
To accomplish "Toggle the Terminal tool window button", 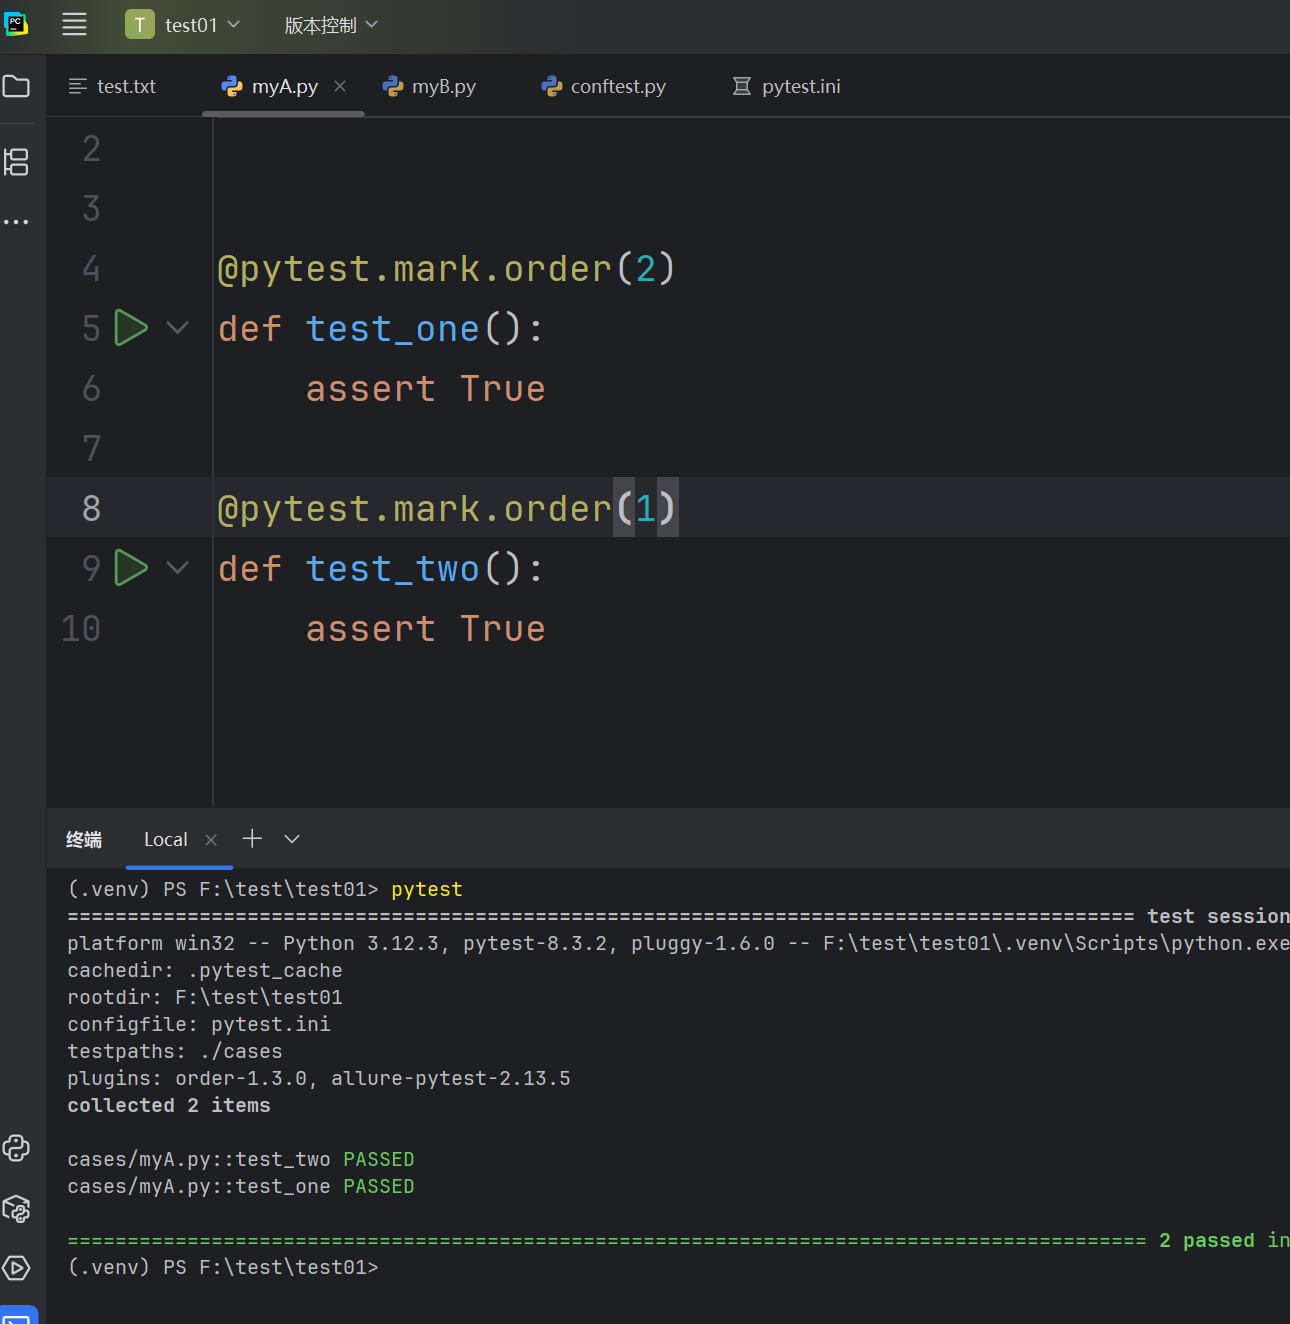I will click(x=18, y=1315).
